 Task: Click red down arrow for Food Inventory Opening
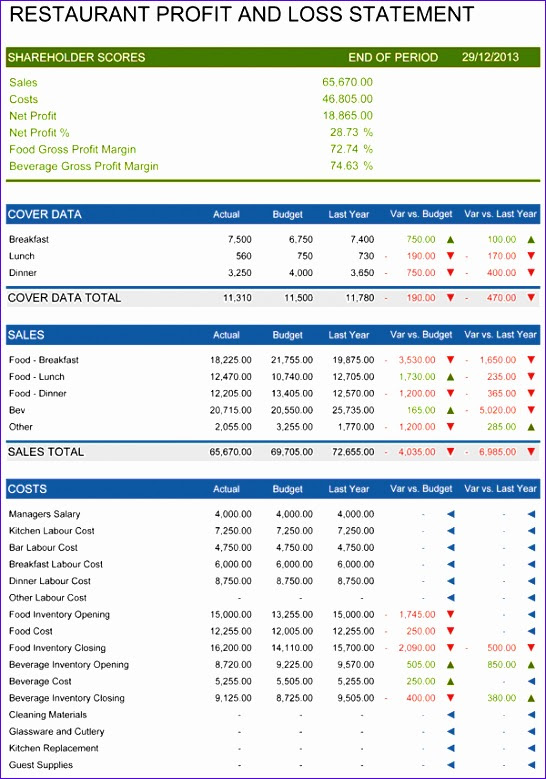(451, 615)
